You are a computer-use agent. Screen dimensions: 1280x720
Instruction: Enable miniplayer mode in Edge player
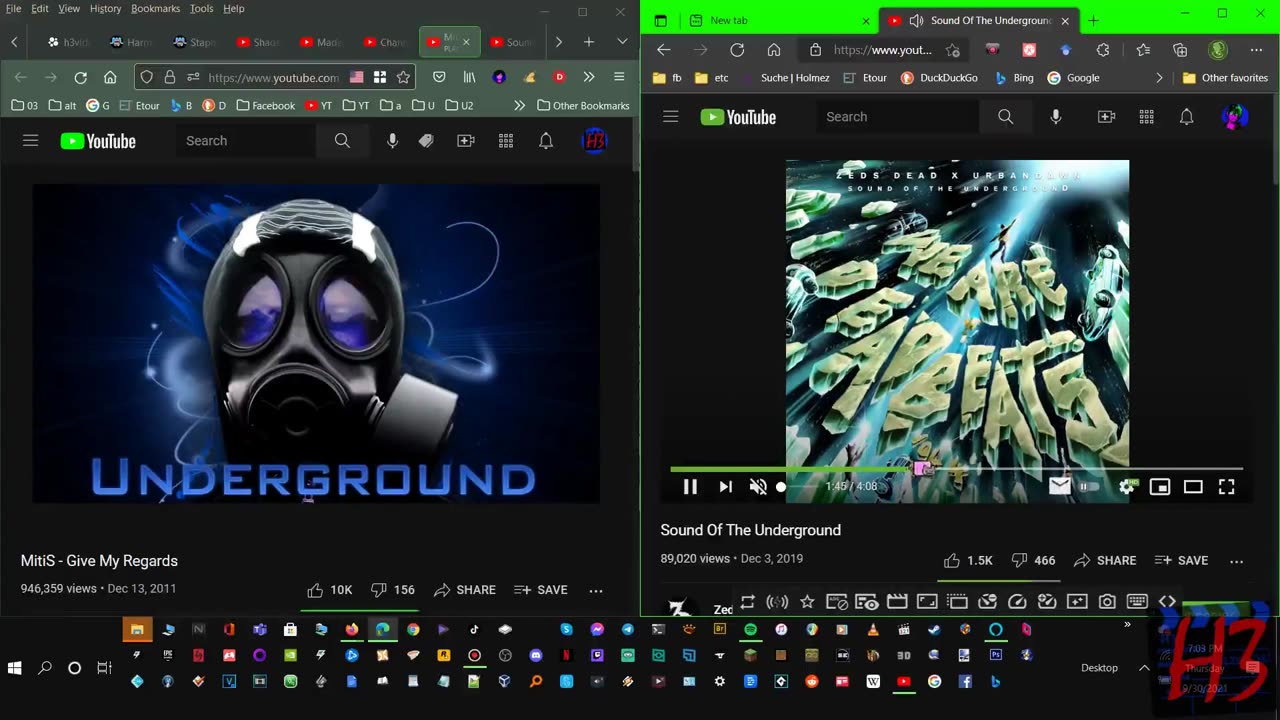[1160, 487]
